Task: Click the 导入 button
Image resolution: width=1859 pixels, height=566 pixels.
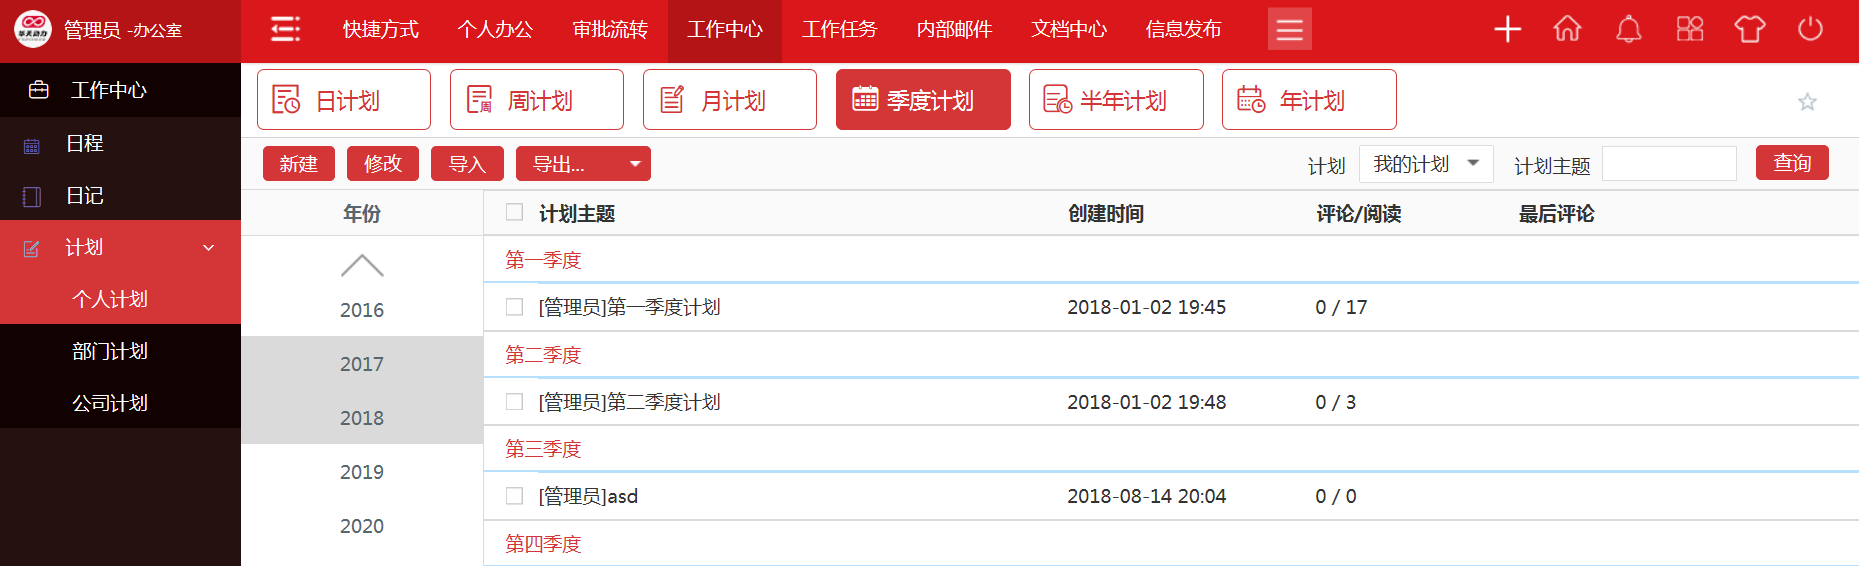Action: [467, 164]
